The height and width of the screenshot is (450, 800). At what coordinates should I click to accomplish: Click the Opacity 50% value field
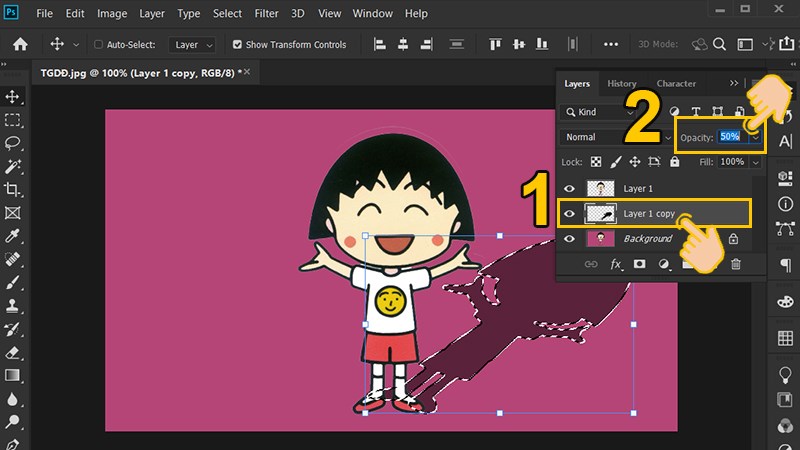click(x=733, y=137)
